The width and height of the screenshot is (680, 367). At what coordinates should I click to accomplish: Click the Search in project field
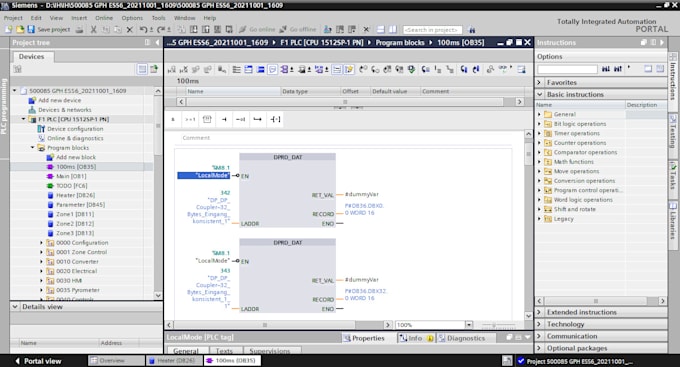(432, 29)
